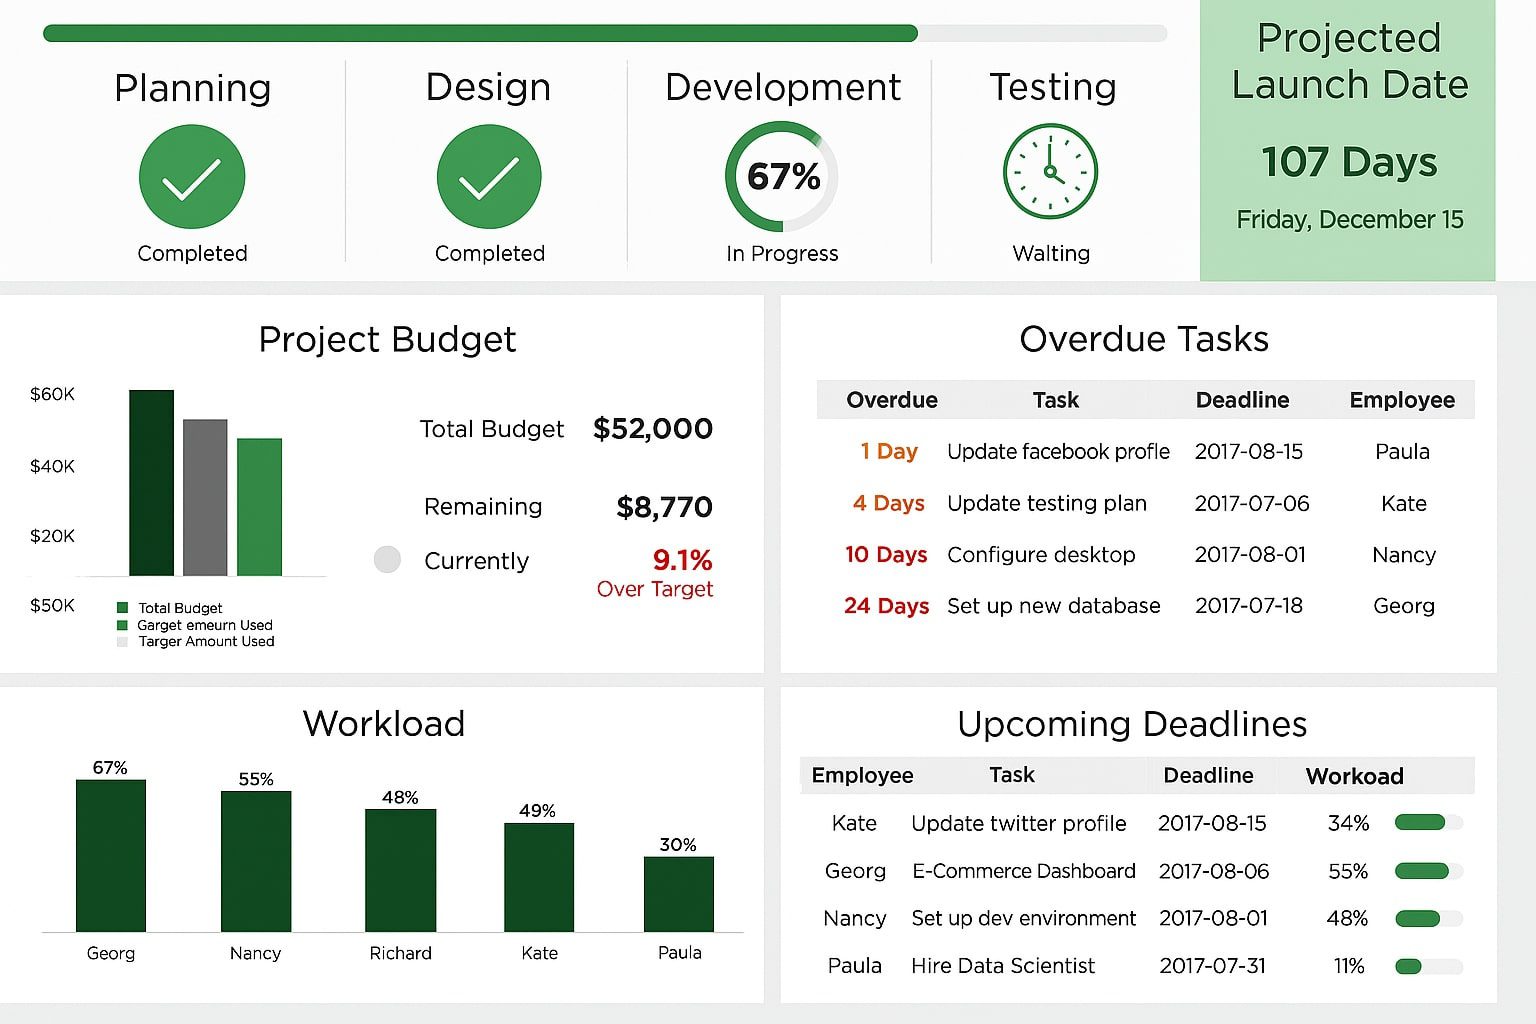Click Paula's 30% workload bar

pyautogui.click(x=679, y=894)
